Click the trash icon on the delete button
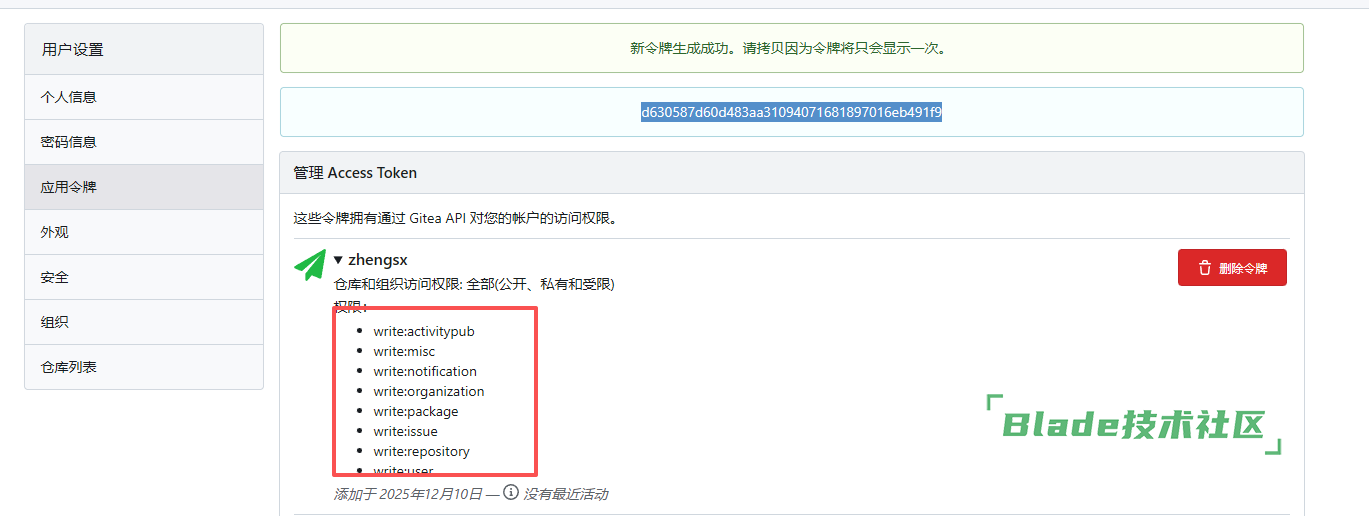The height and width of the screenshot is (516, 1369). point(1204,268)
